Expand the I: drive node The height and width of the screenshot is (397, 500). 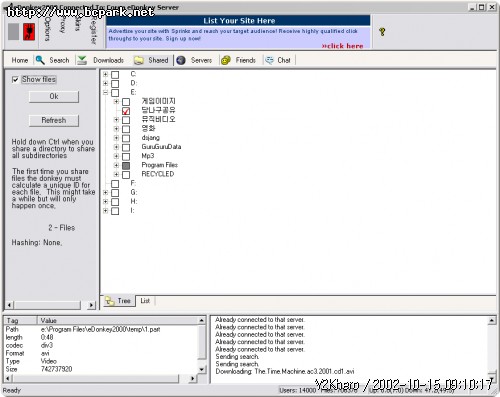tap(105, 211)
